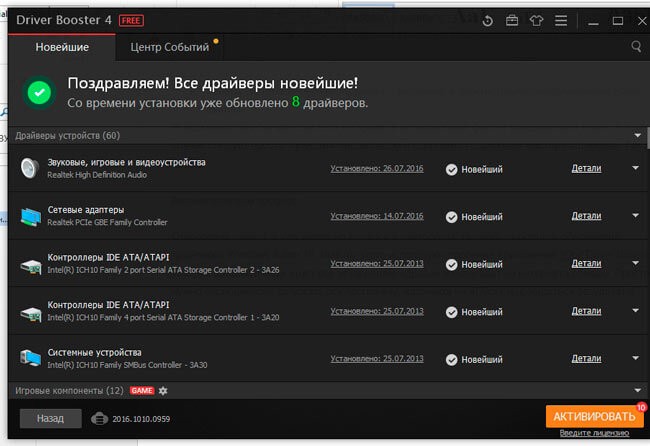Click the gear next to Игровые компоненты
This screenshot has width=650, height=446.
163,390
